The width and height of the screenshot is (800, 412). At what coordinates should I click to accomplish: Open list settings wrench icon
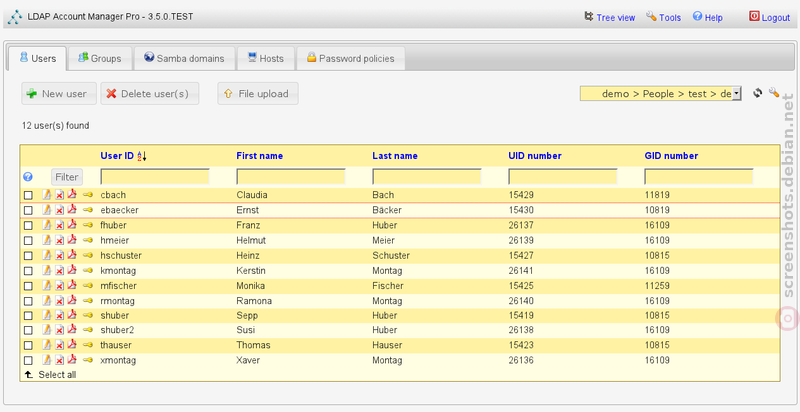[x=774, y=92]
